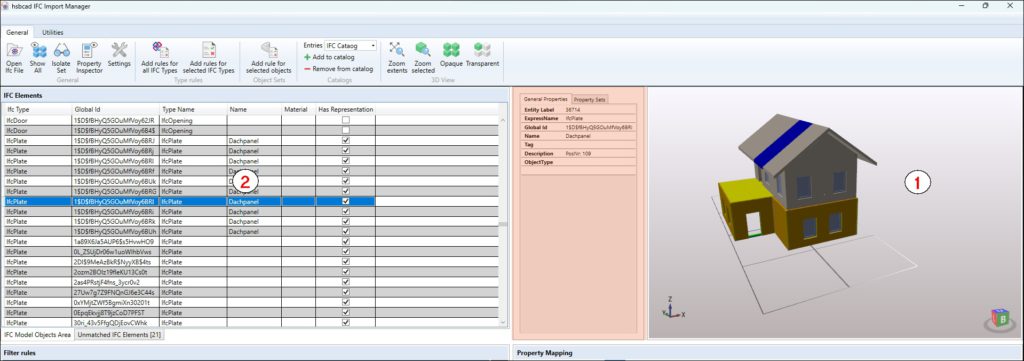The width and height of the screenshot is (1024, 361).
Task: Toggle Has Representation checkbox in highlighted row
Action: click(345, 202)
